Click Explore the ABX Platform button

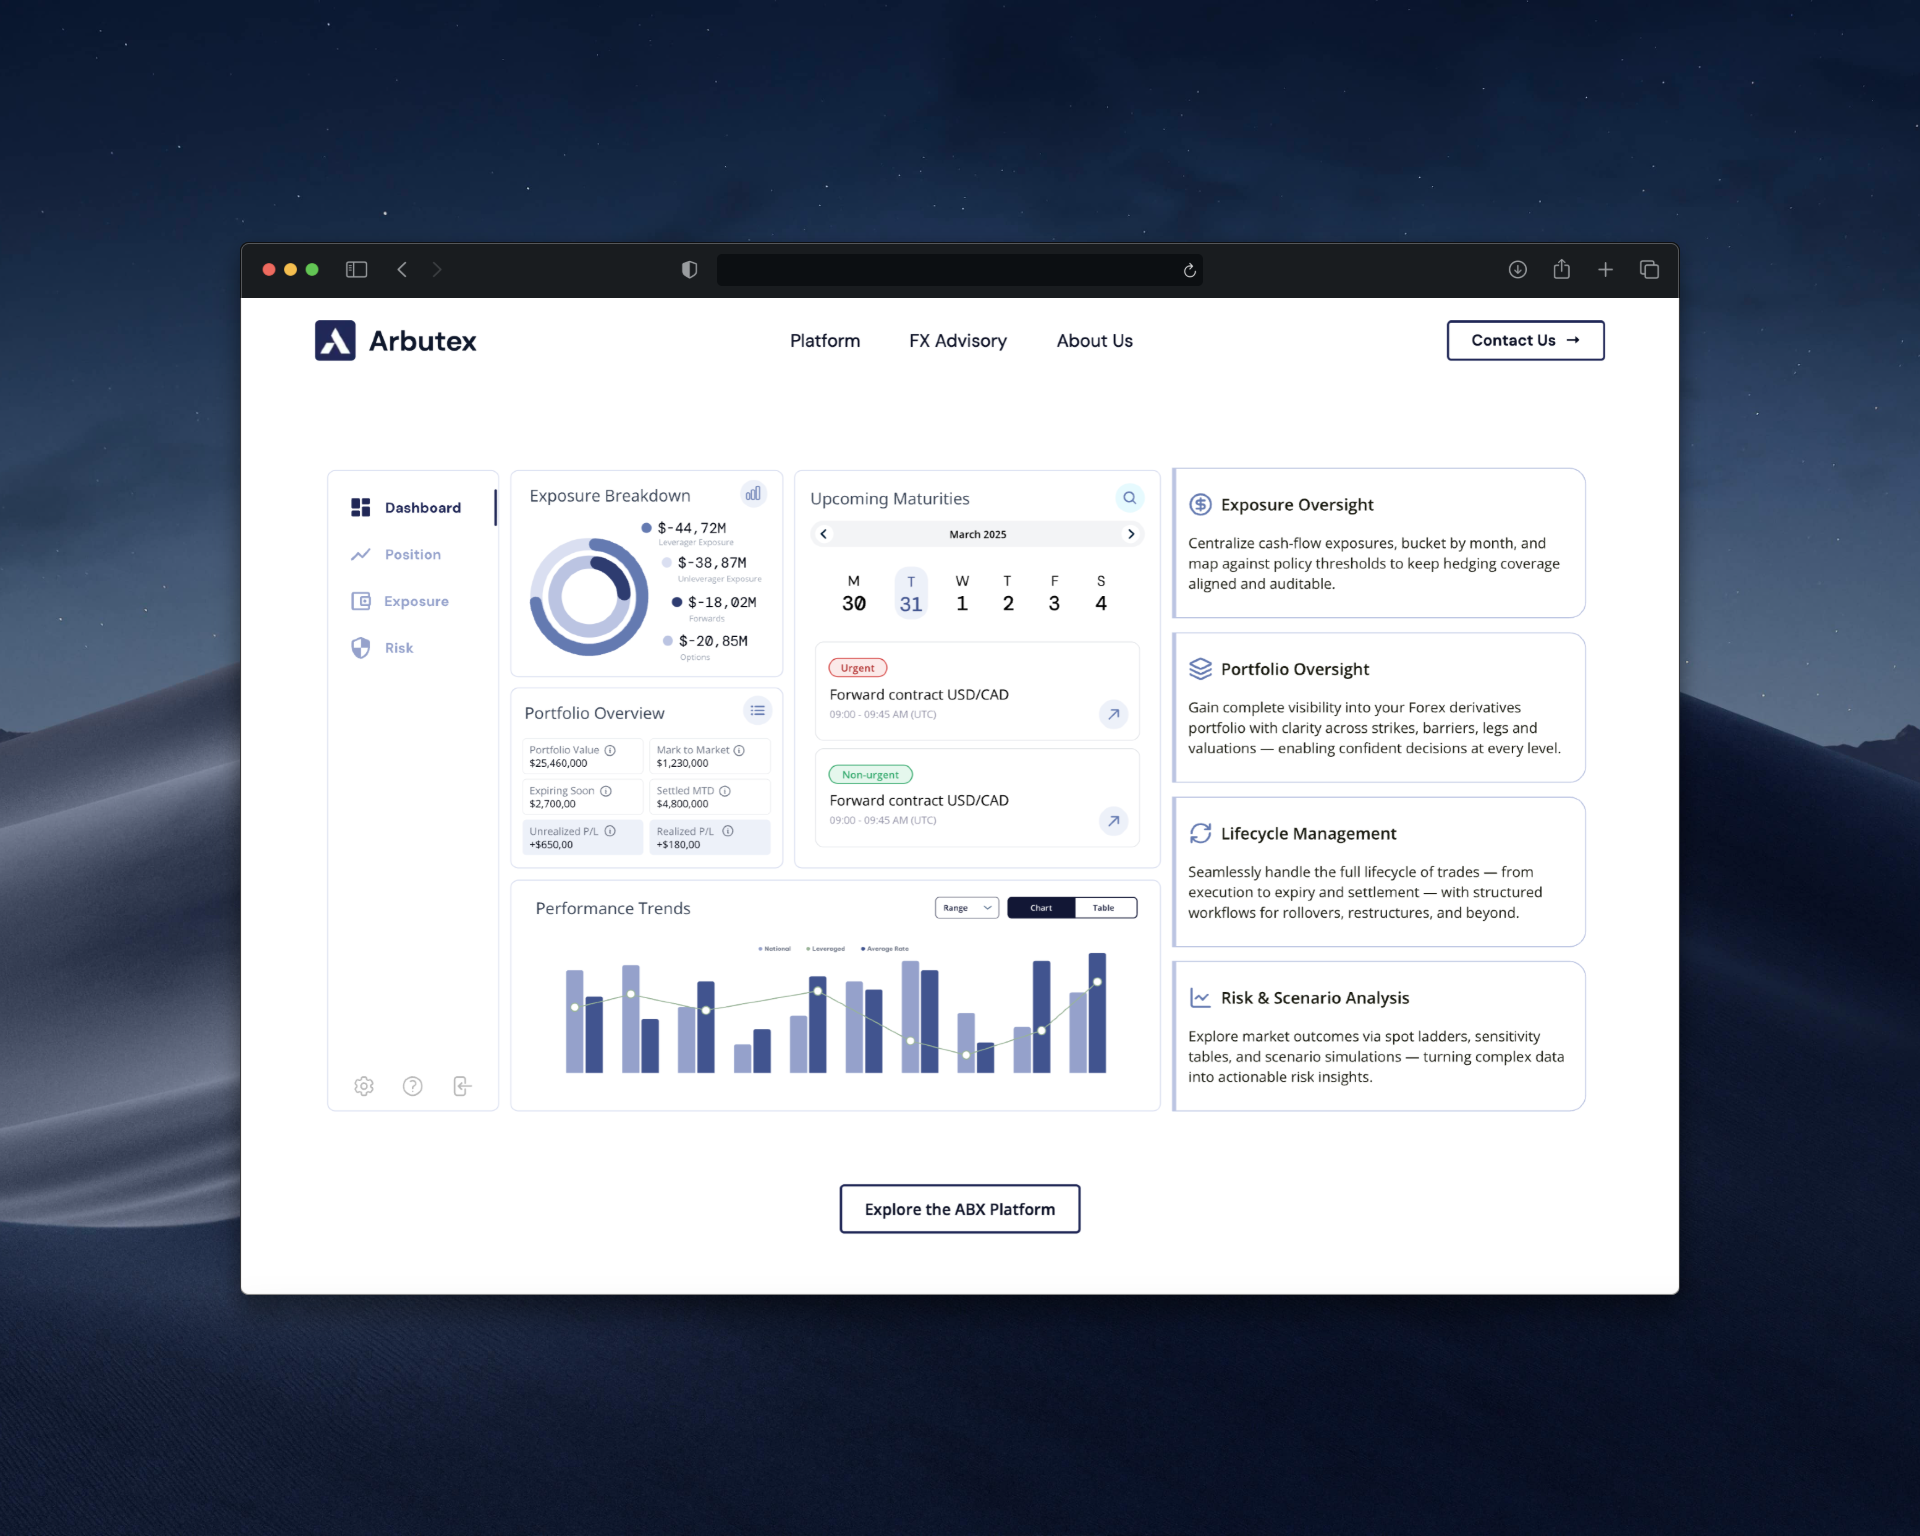click(959, 1209)
